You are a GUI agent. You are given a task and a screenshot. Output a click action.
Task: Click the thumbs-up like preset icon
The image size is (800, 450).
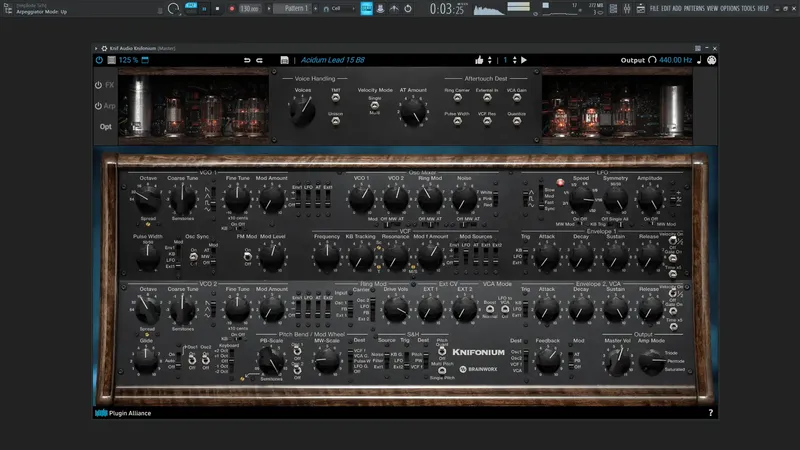[x=479, y=60]
